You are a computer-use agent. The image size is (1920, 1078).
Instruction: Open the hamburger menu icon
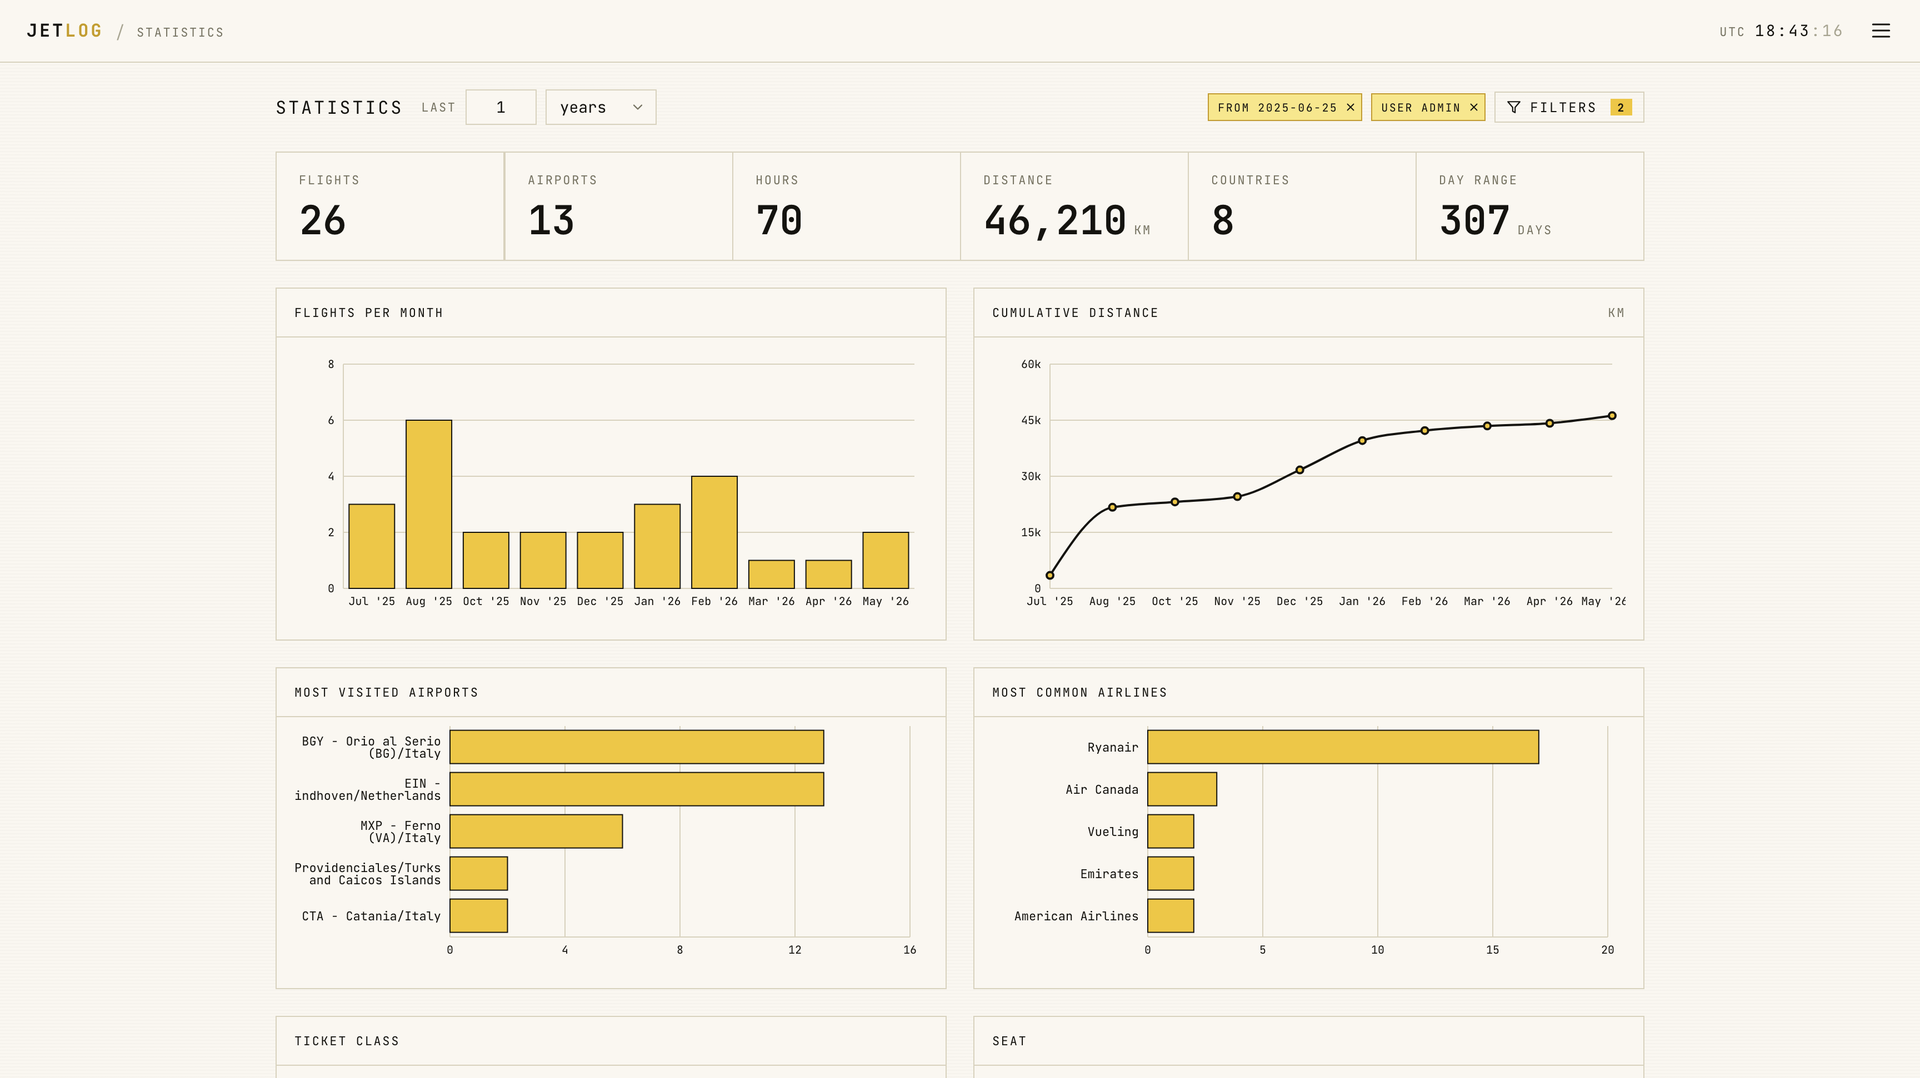point(1880,31)
